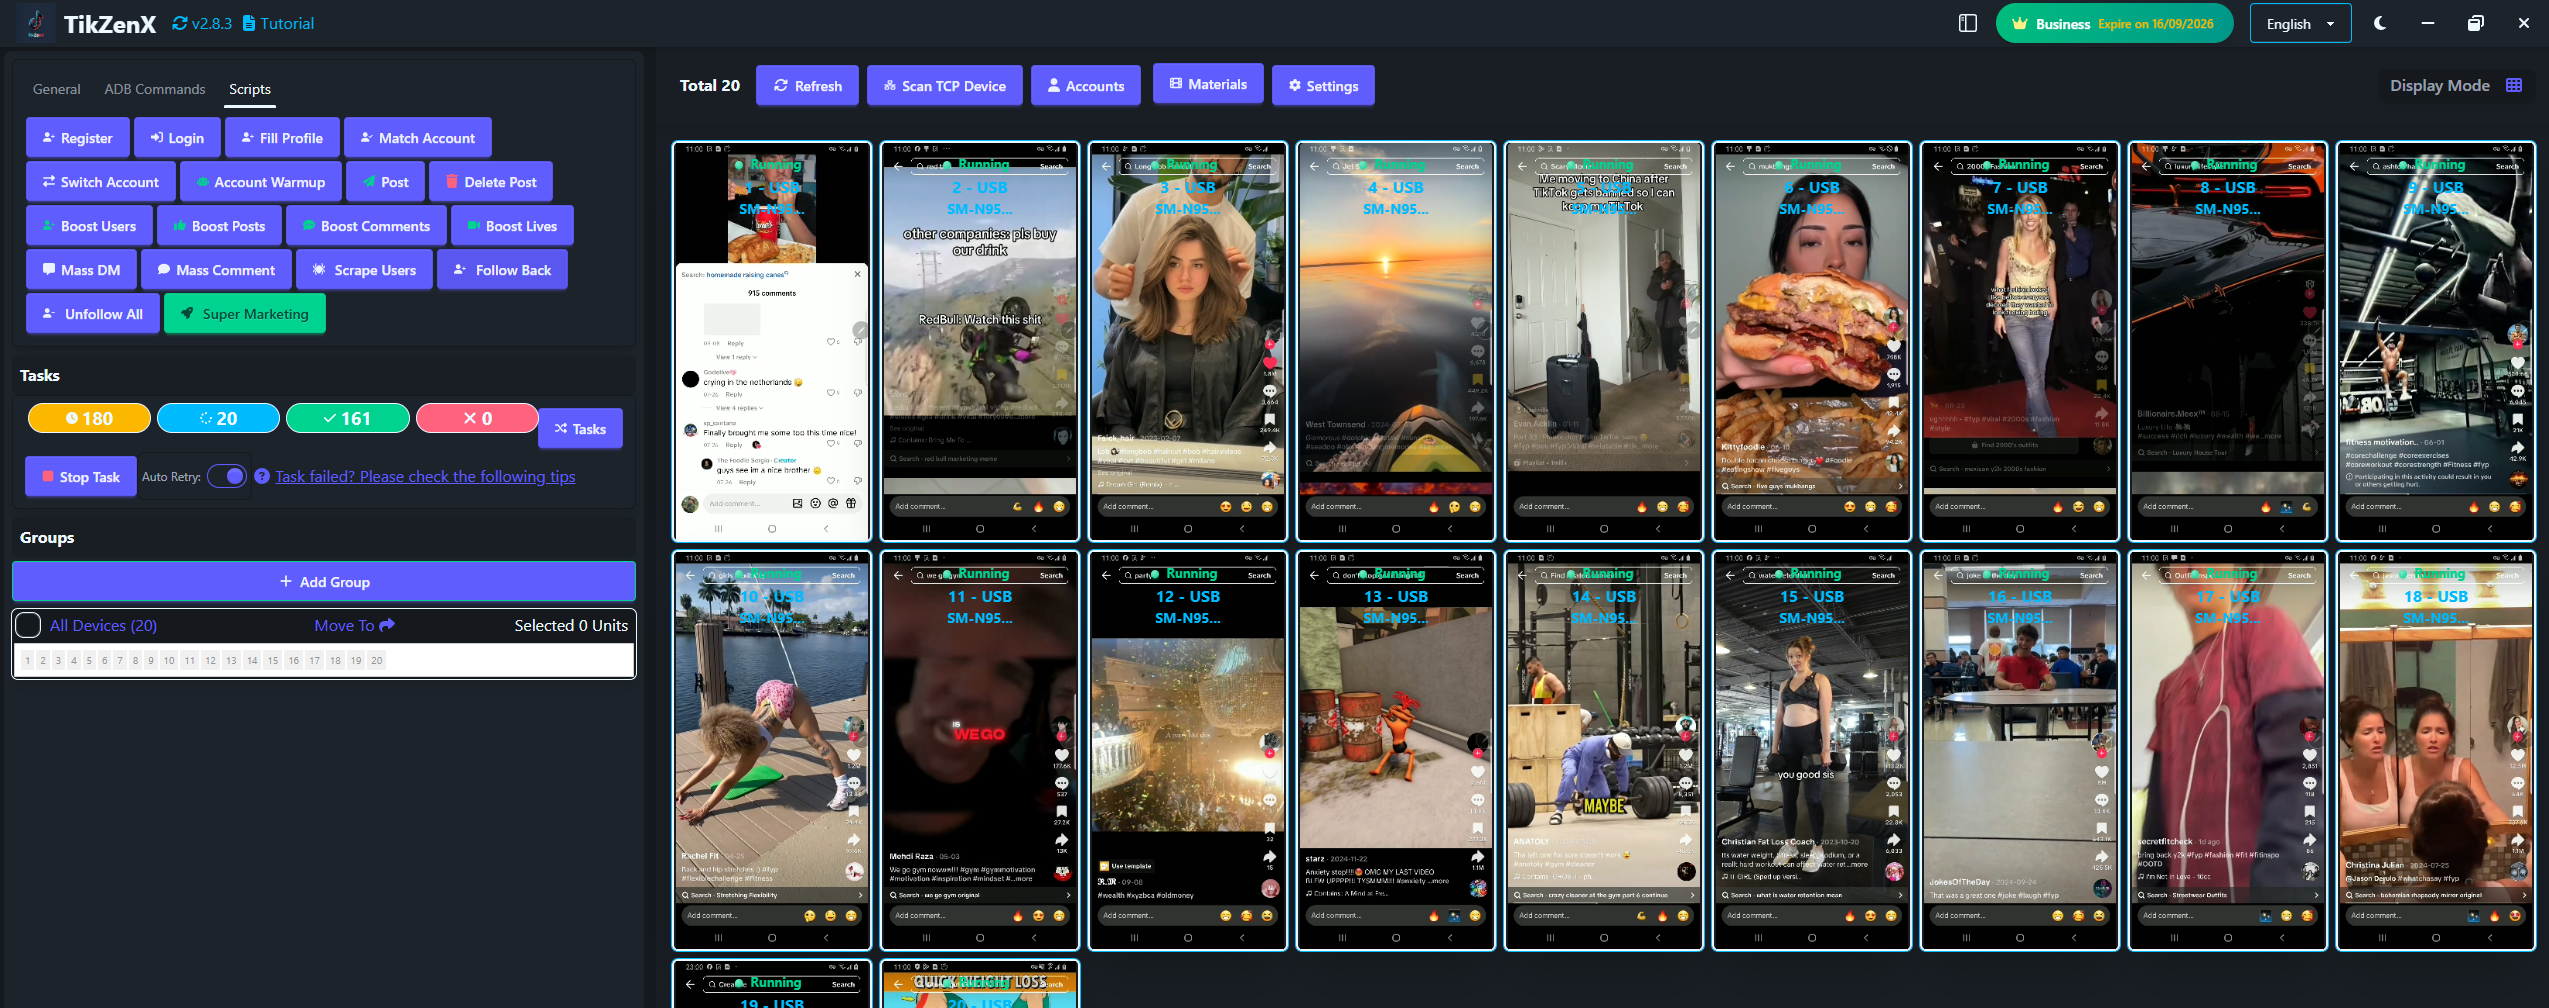Click the help icon beside Auto Retry
Image resolution: width=2549 pixels, height=1008 pixels.
click(263, 476)
